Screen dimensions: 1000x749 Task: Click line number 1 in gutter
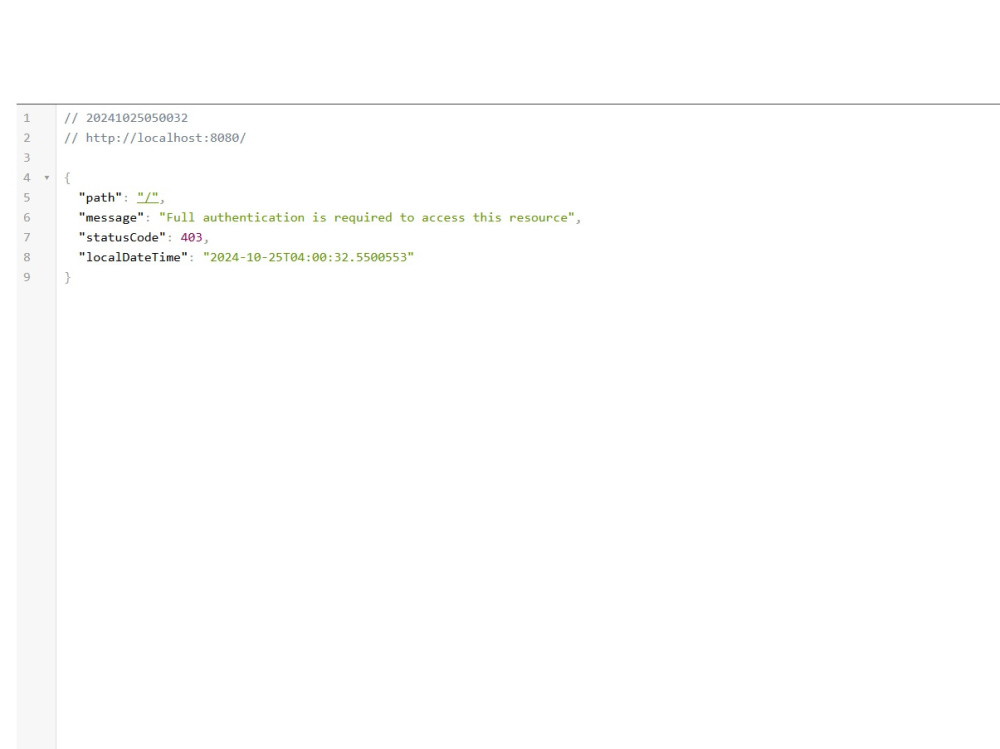pyautogui.click(x=27, y=118)
